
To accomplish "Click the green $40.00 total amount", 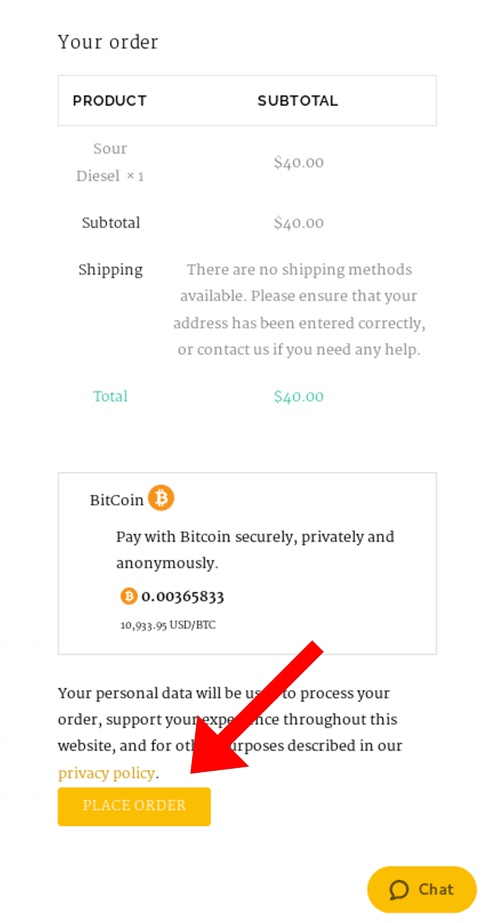I will tap(299, 396).
